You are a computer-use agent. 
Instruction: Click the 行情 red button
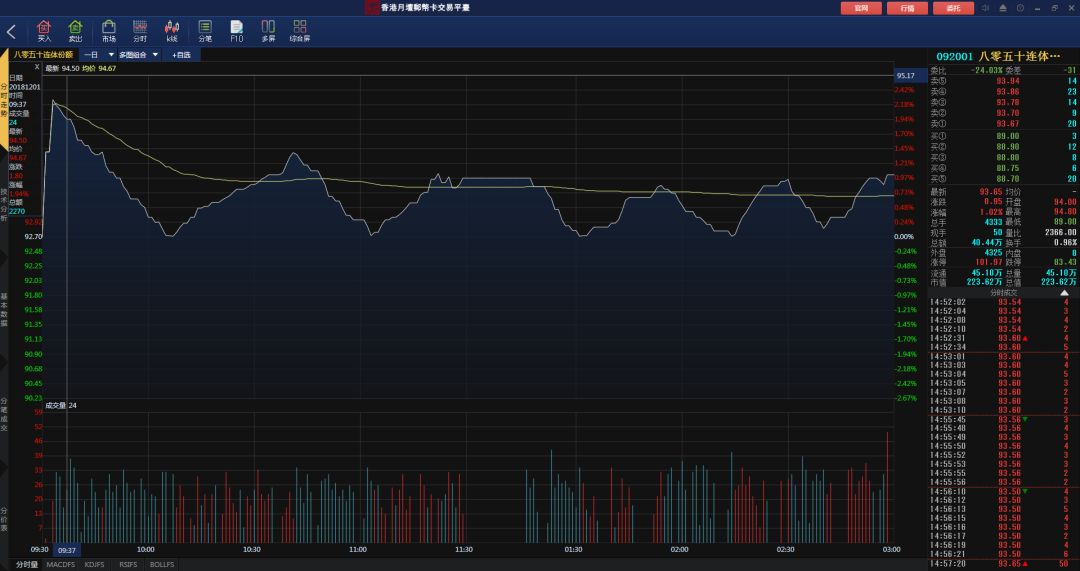(907, 8)
